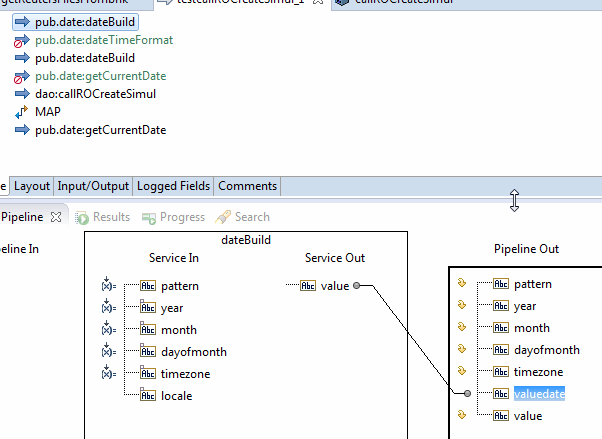
Task: Click the valuedate link endpoint in Pipeline Out
Action: (467, 393)
